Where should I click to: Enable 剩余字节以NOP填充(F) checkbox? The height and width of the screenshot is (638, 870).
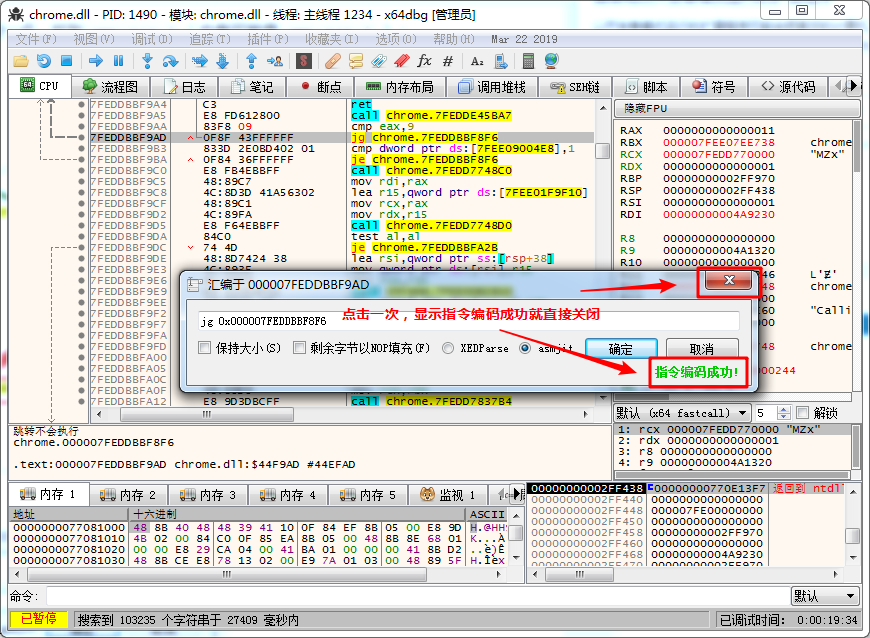(x=300, y=348)
